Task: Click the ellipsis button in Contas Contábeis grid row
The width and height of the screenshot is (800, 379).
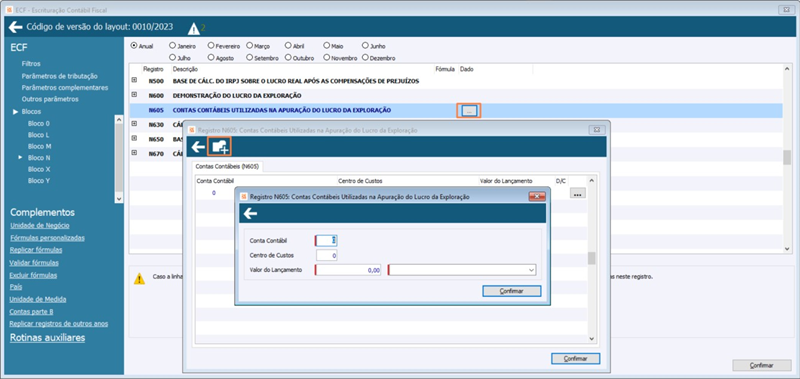Action: point(578,193)
